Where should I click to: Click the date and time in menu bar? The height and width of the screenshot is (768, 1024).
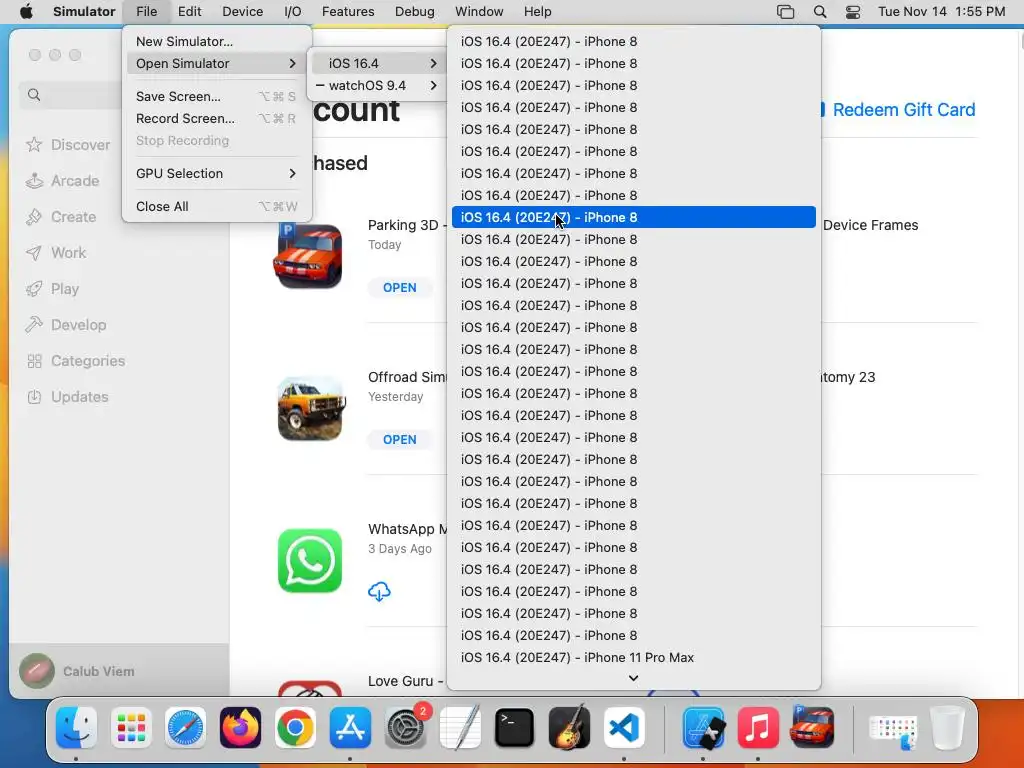[941, 12]
